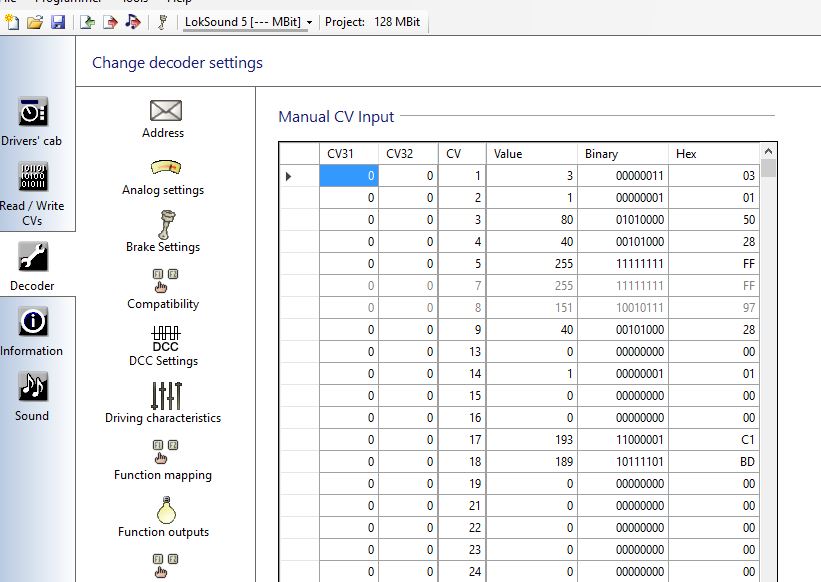
Task: Open the Sound section in sidebar
Action: (32, 397)
